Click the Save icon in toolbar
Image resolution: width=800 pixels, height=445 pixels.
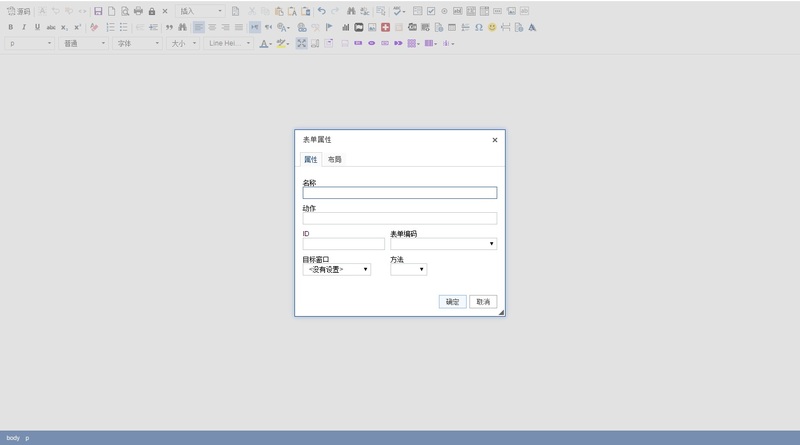pyautogui.click(x=98, y=11)
